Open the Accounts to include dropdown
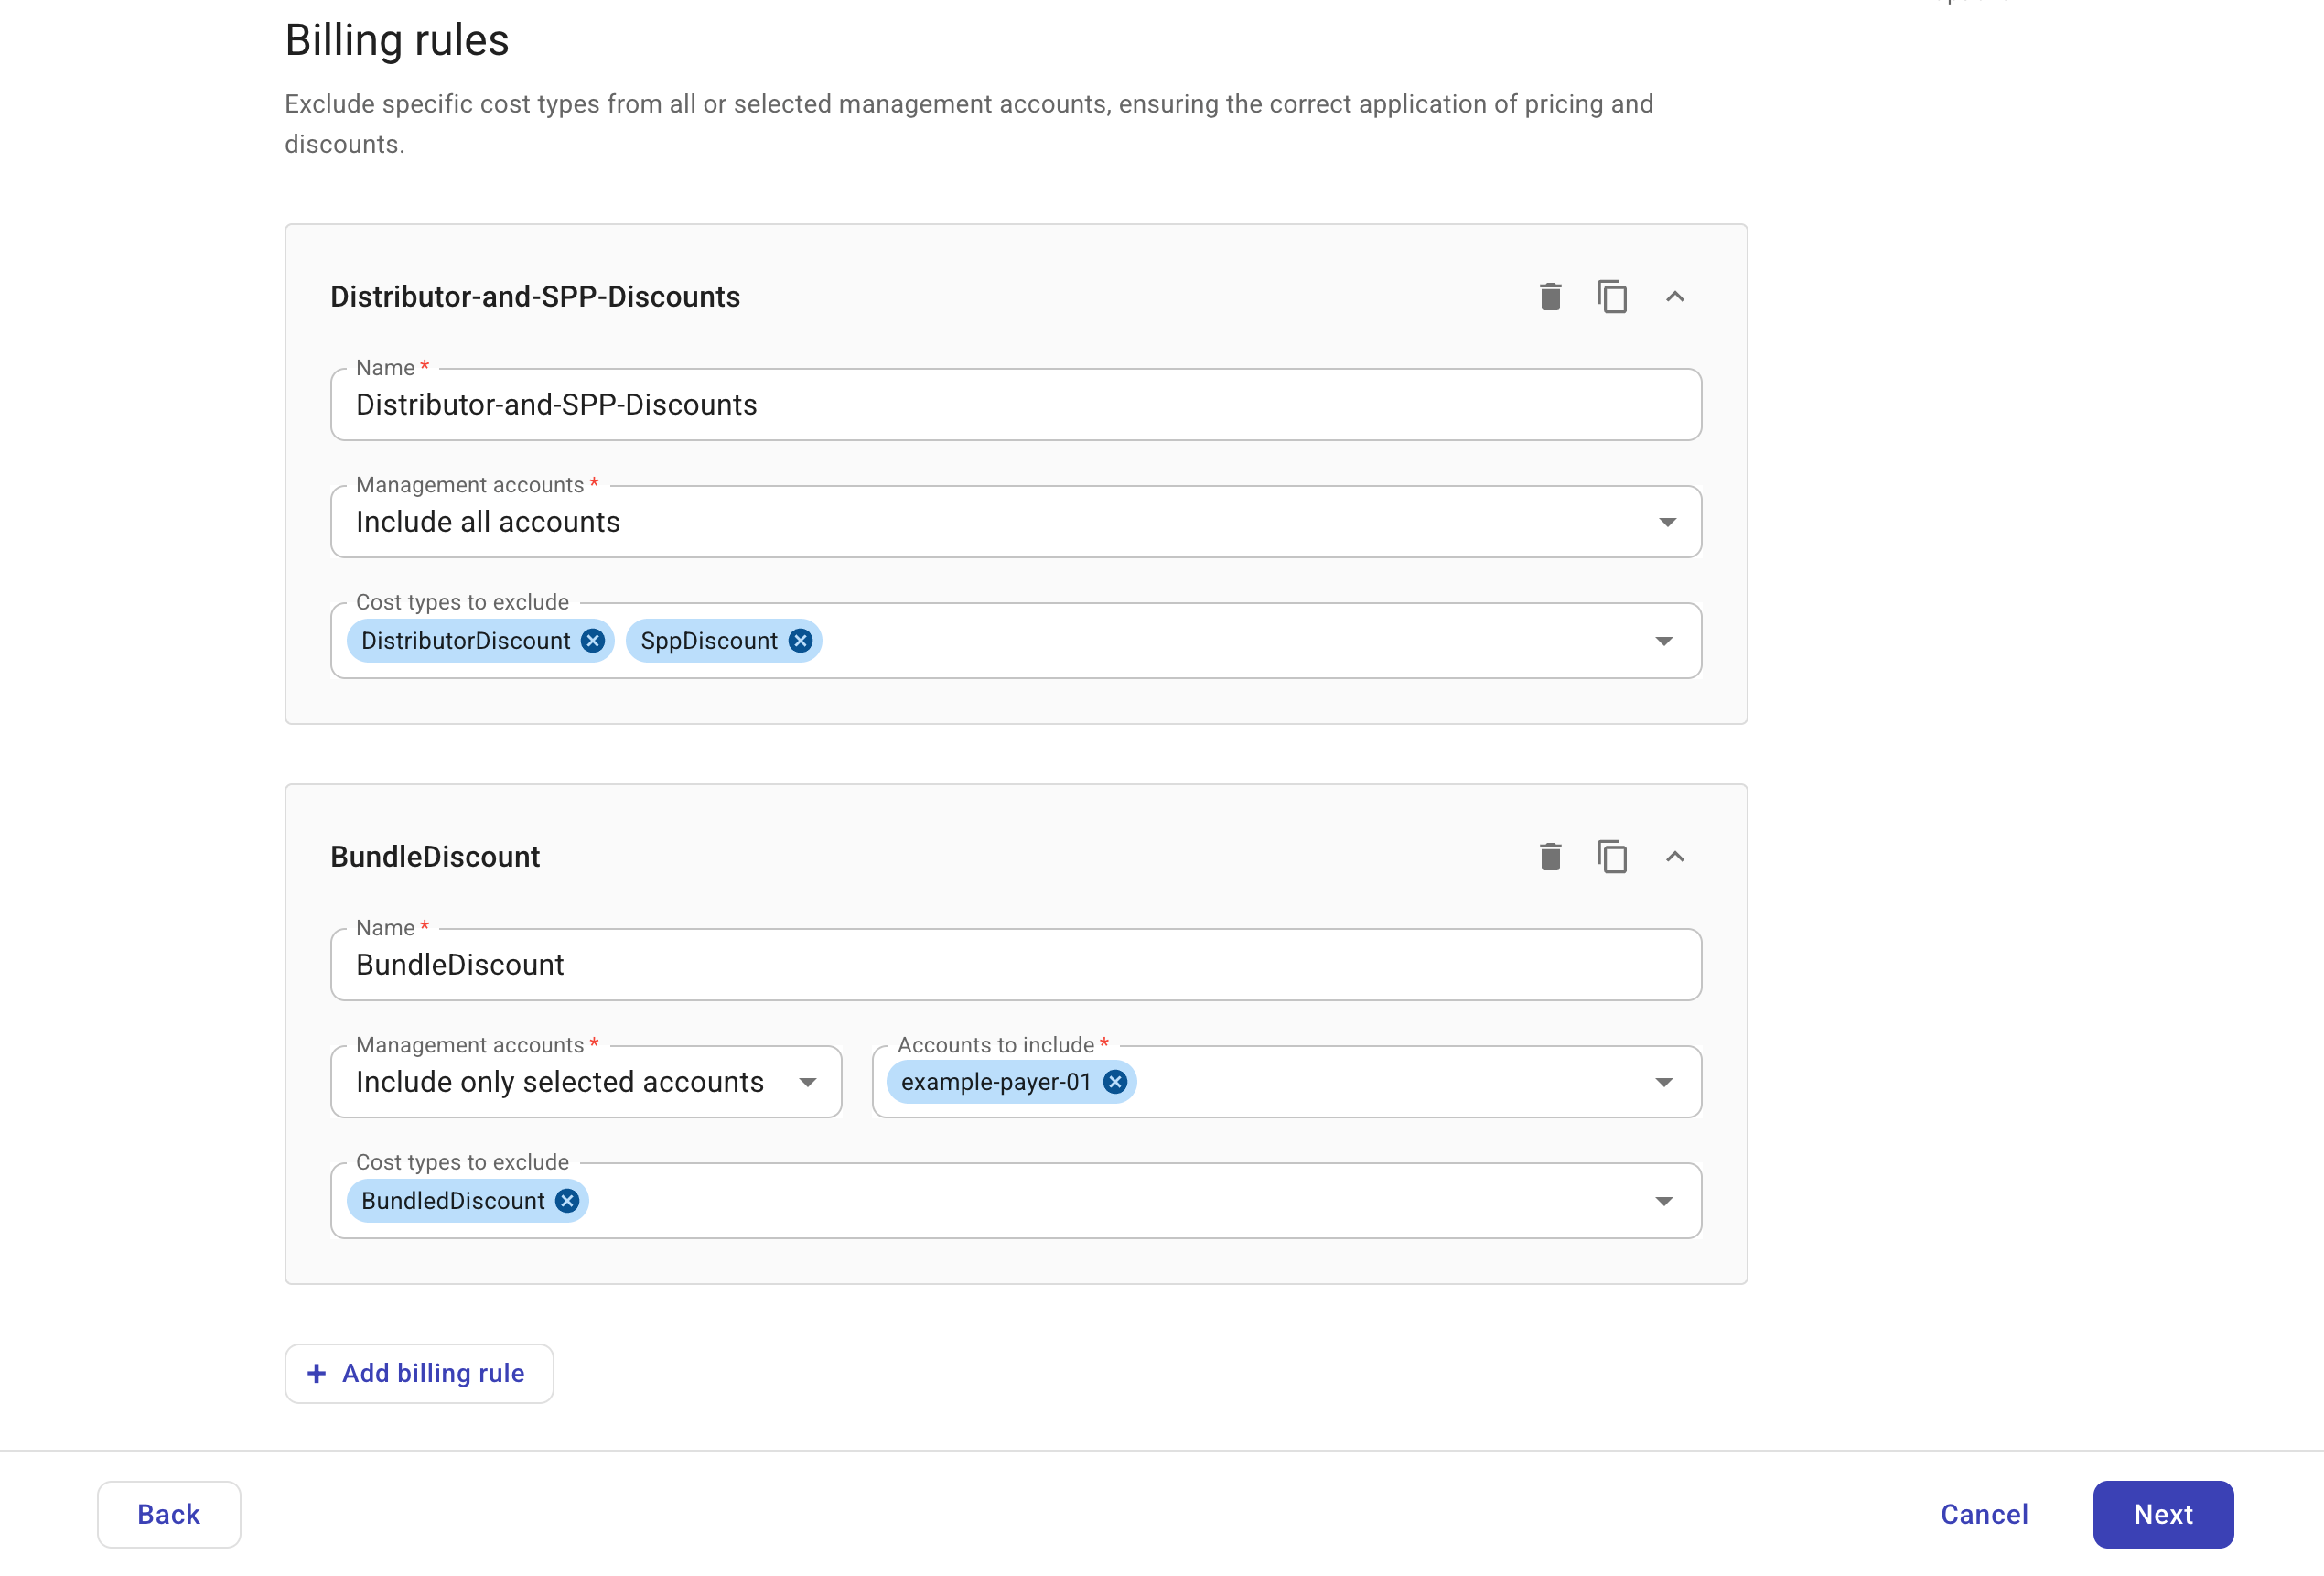 point(1663,1081)
